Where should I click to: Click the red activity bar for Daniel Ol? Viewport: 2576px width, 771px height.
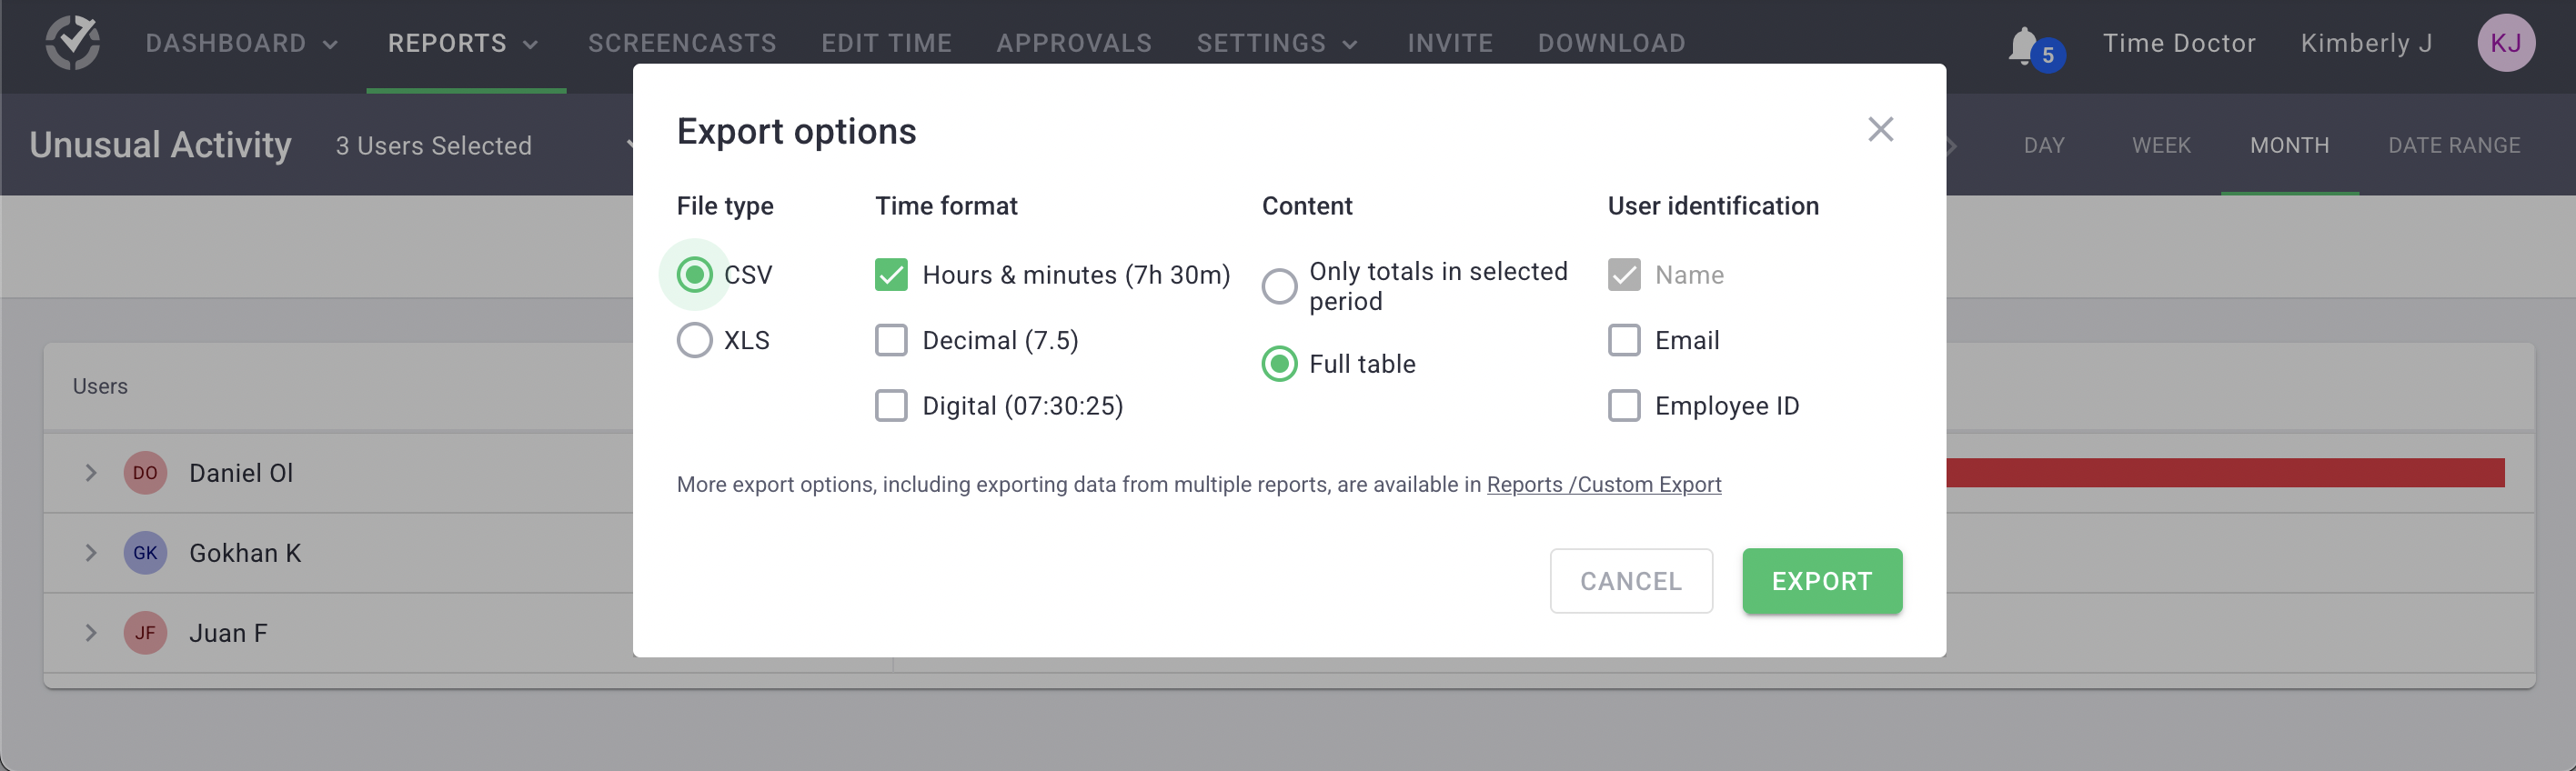[2225, 473]
